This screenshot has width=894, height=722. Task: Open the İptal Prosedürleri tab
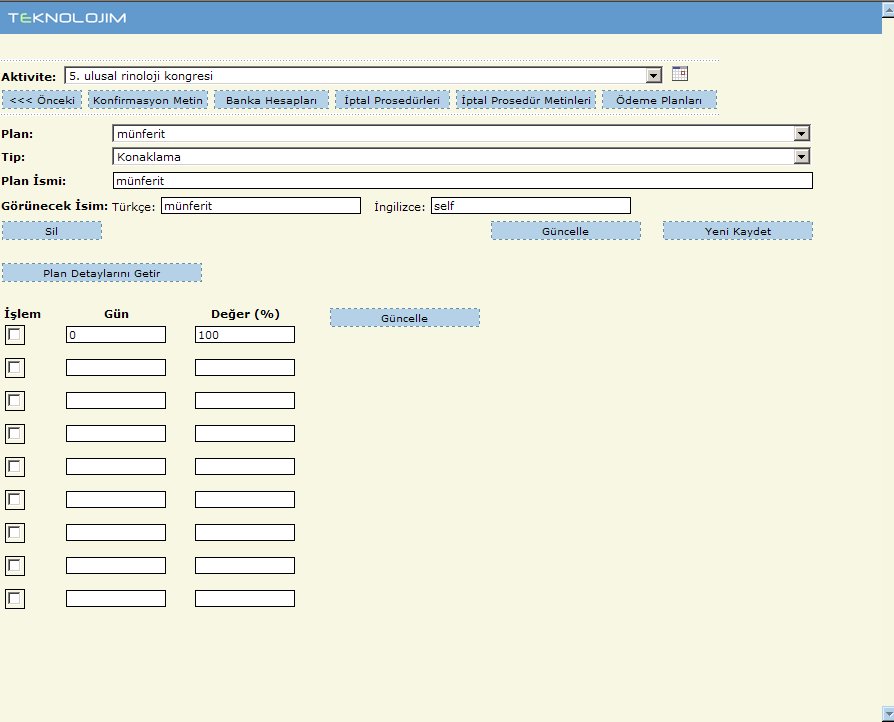(392, 100)
